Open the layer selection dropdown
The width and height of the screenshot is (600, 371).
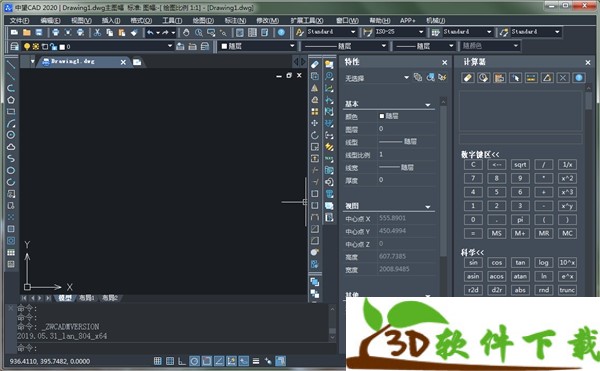tap(170, 46)
